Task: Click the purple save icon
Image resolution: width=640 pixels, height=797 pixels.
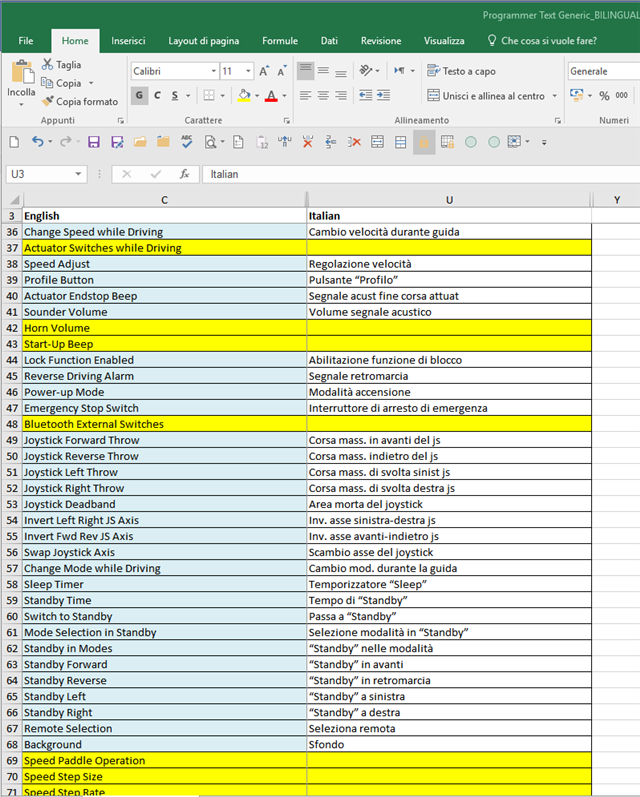Action: (x=94, y=142)
